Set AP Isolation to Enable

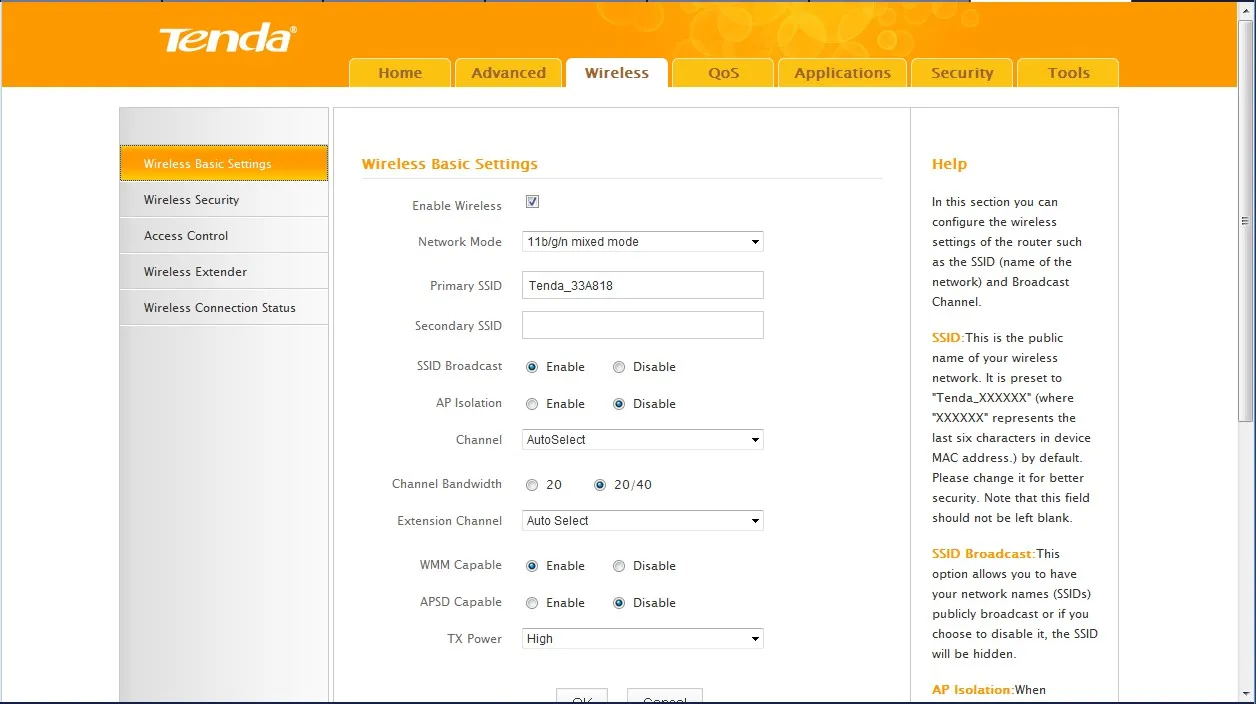tap(532, 404)
